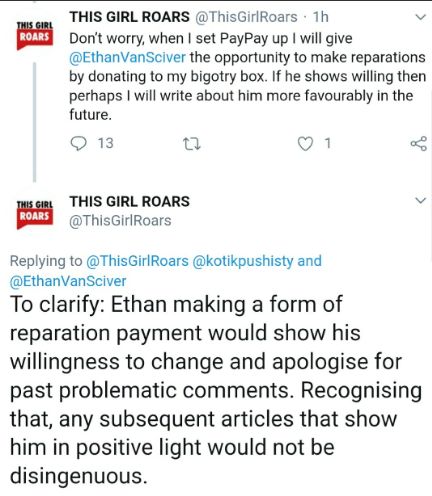432x496 pixels.
Task: Share the first tweet via share icon
Action: pos(419,143)
